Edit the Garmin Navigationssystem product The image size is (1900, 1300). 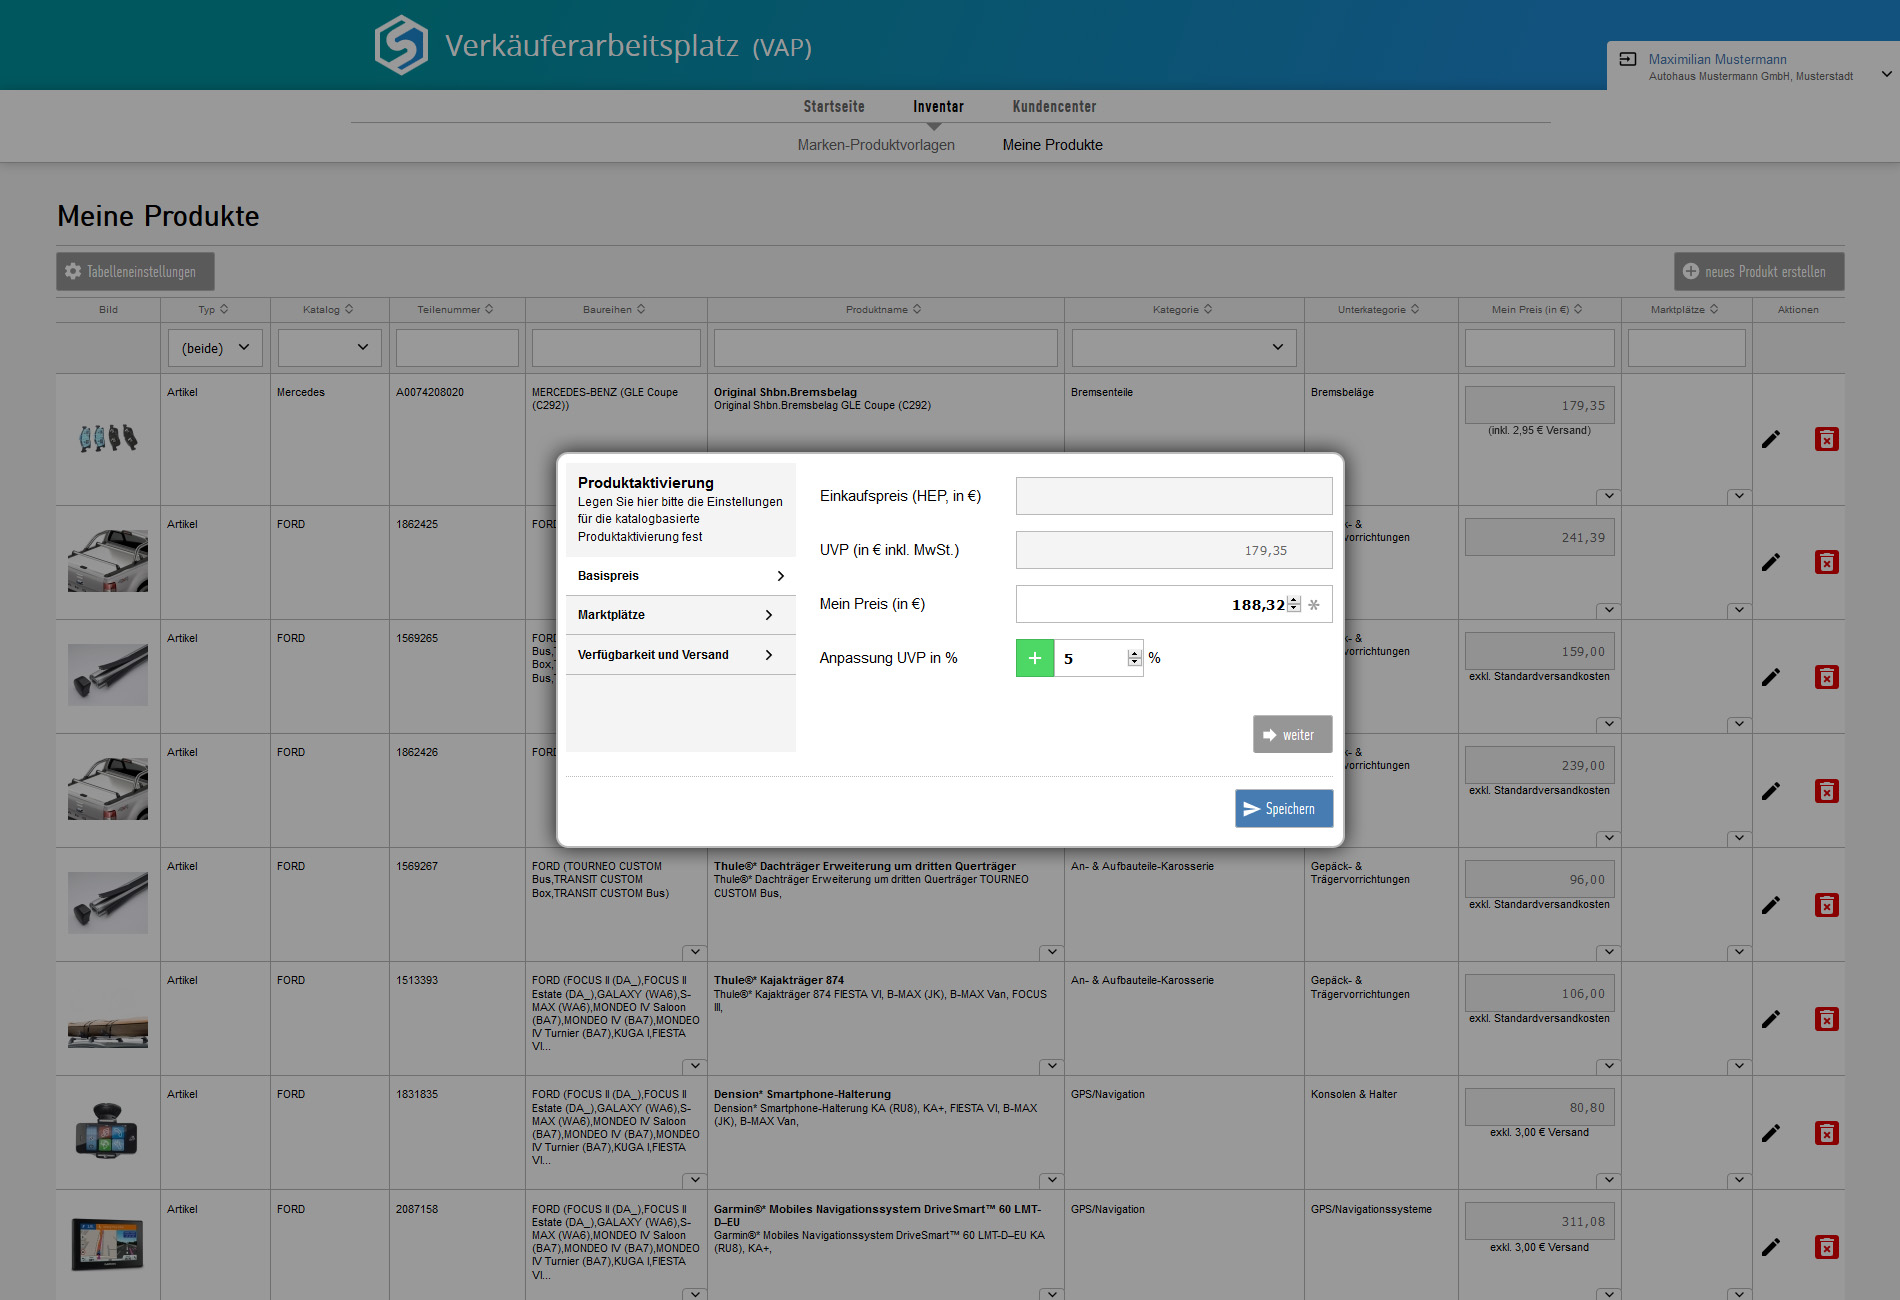(x=1770, y=1247)
